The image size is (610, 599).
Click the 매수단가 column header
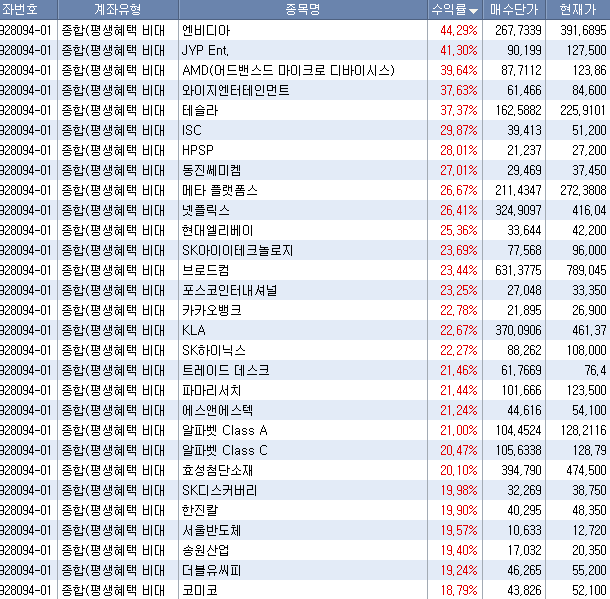(514, 9)
